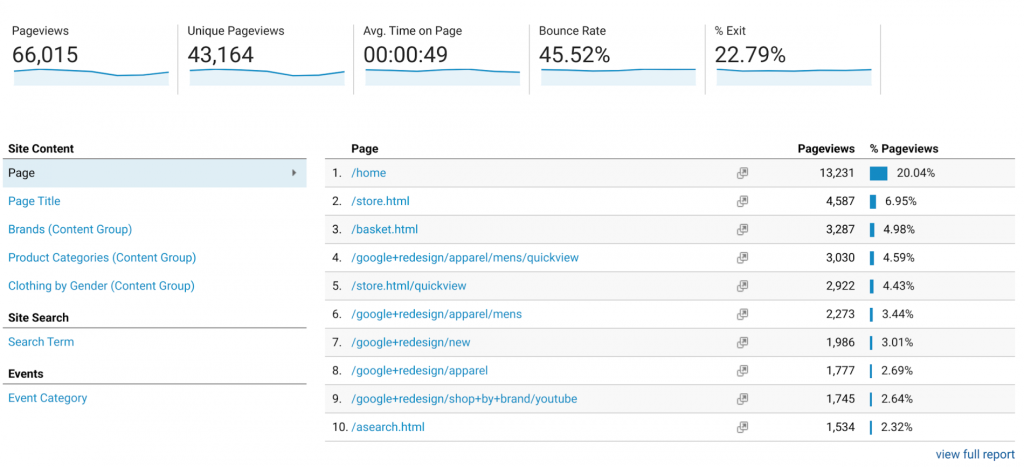Click the 4.98% percentage value
The width and height of the screenshot is (1024, 467).
point(899,229)
